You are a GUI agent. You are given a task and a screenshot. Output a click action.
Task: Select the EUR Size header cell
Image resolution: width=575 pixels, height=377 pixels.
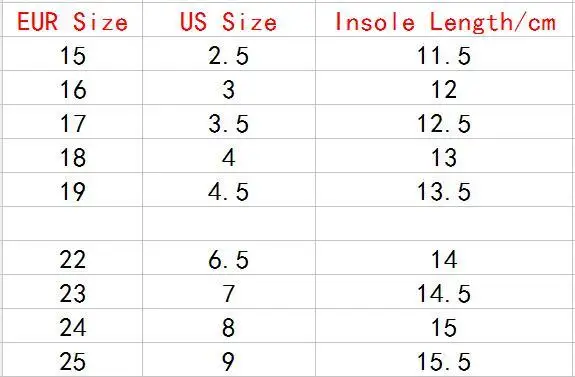73,19
